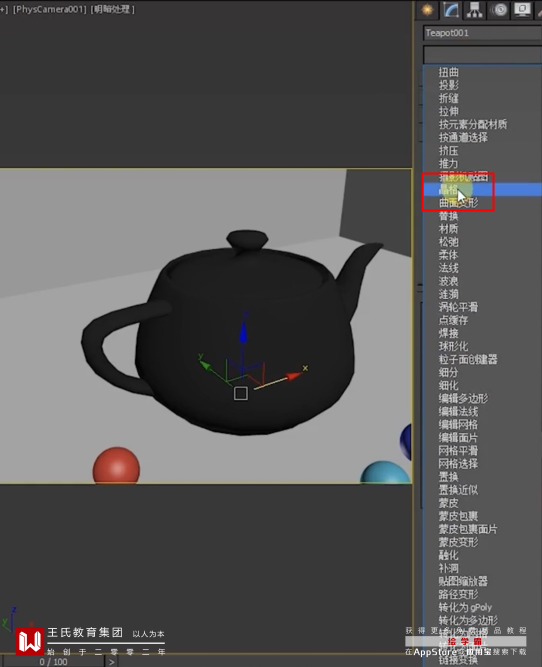Open the Display panel tab
This screenshot has width=542, height=667.
pyautogui.click(x=522, y=10)
